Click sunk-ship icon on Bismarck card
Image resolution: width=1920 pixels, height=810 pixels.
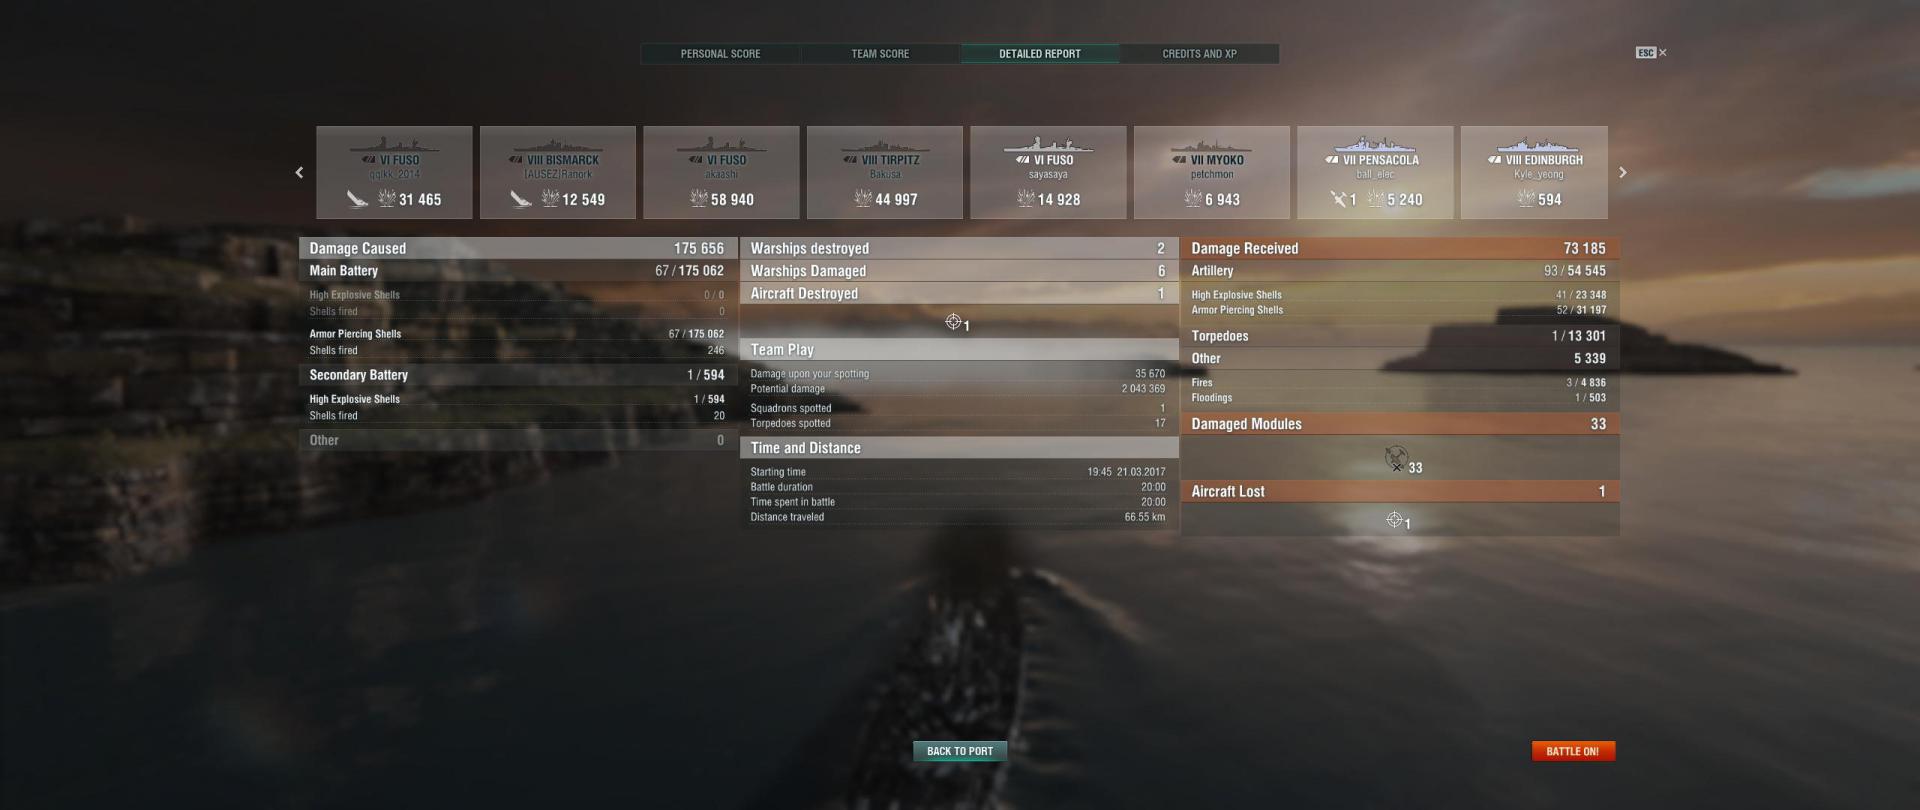(520, 199)
